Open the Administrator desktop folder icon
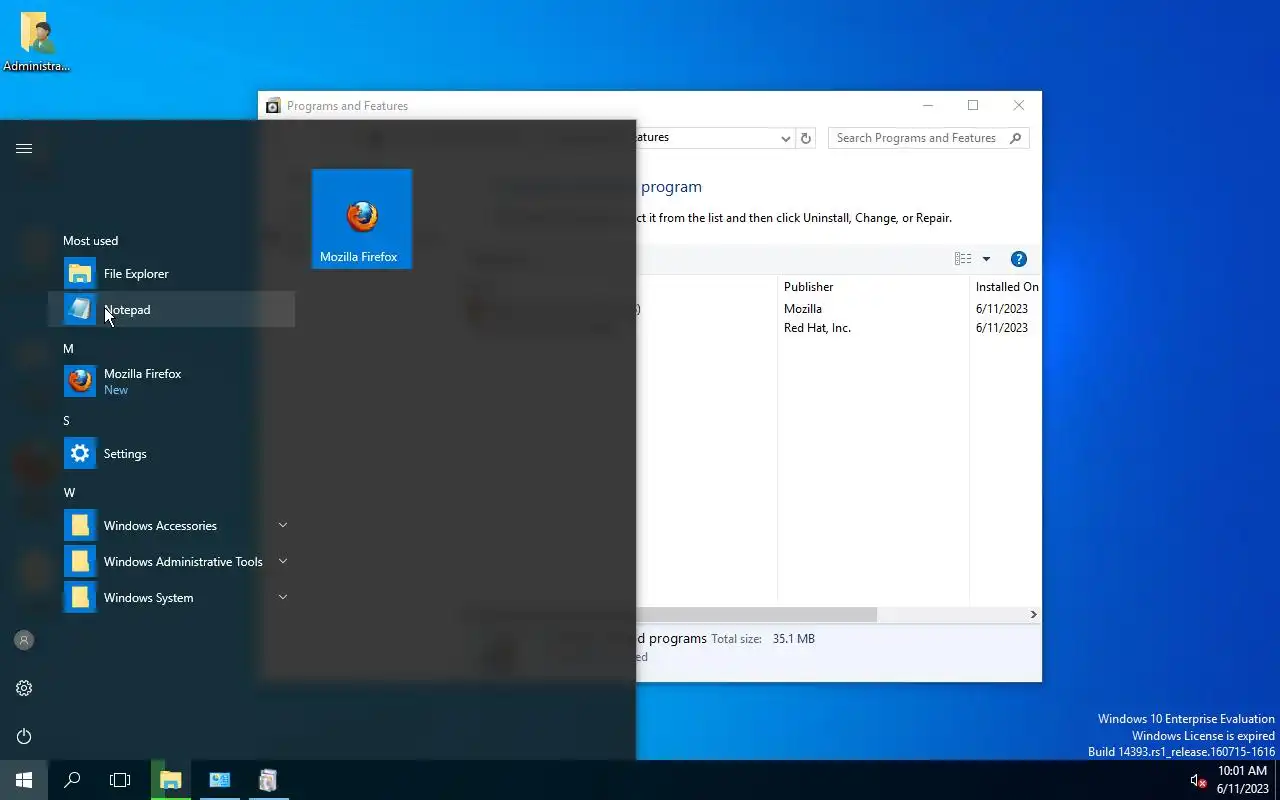 (x=37, y=43)
